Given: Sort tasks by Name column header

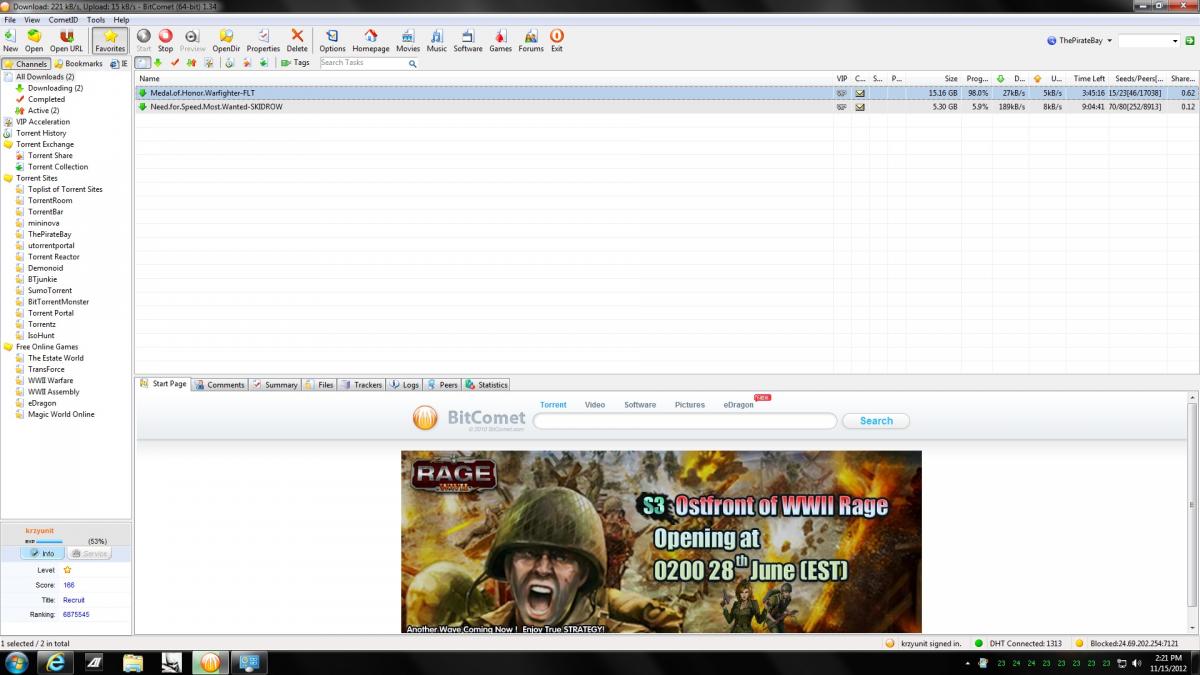Looking at the screenshot, I should (484, 78).
